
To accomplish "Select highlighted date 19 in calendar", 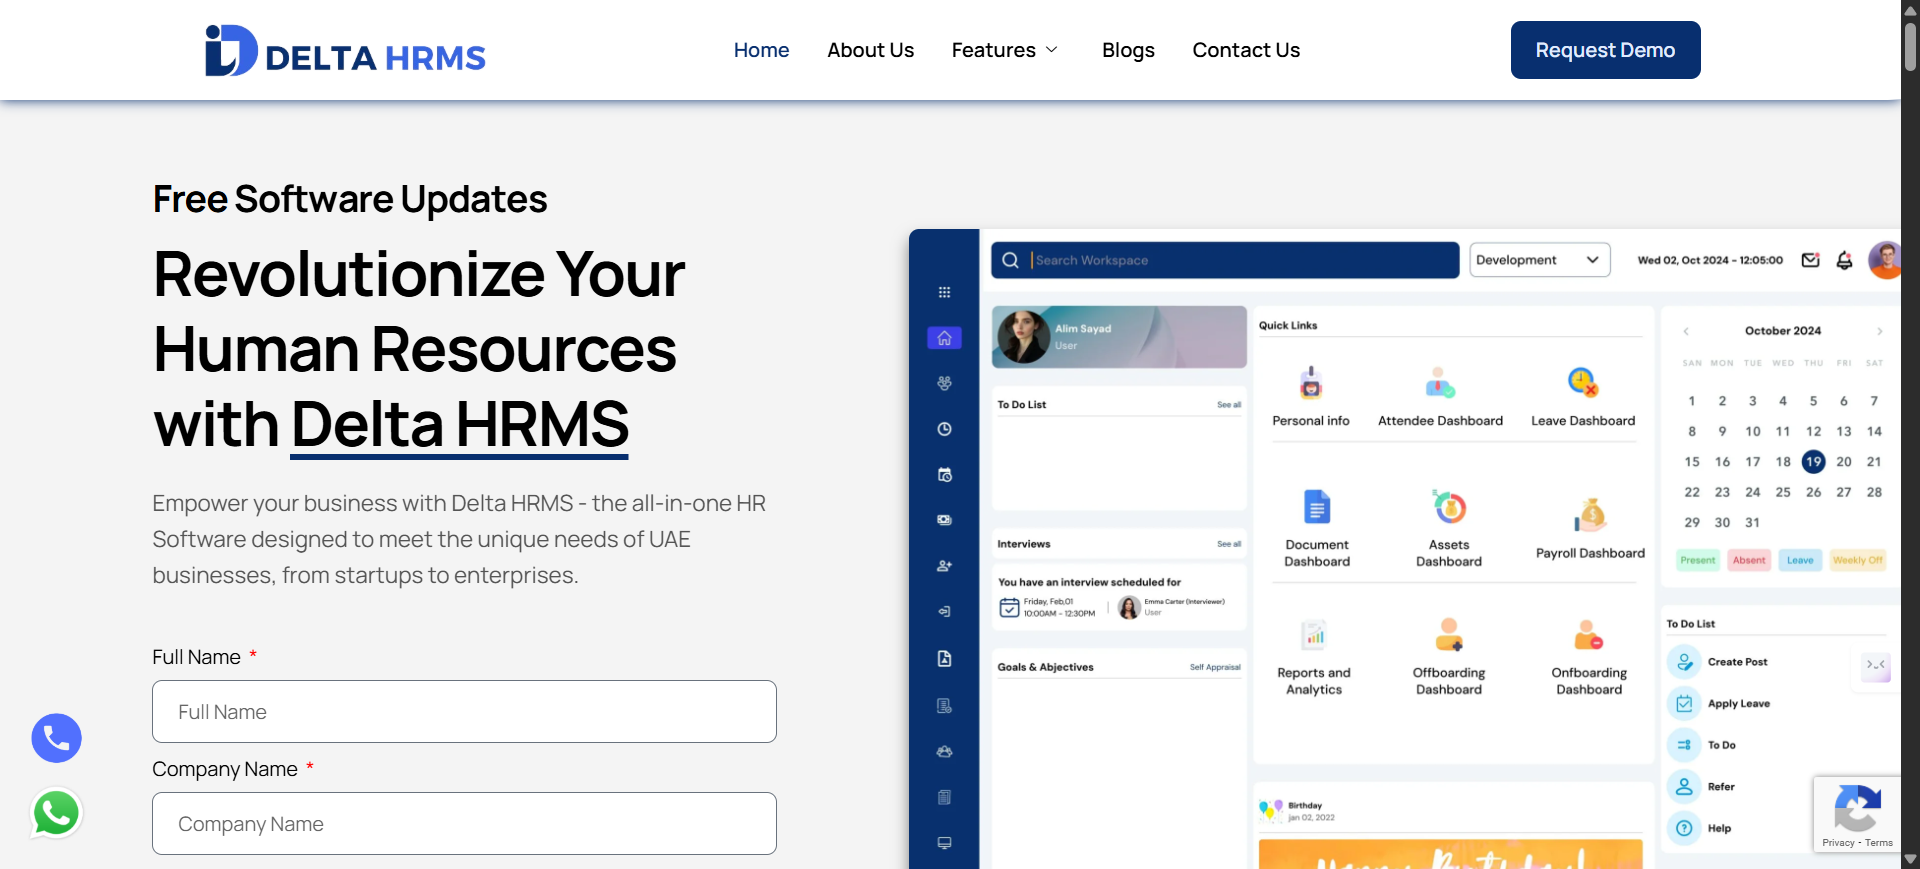I will 1813,461.
